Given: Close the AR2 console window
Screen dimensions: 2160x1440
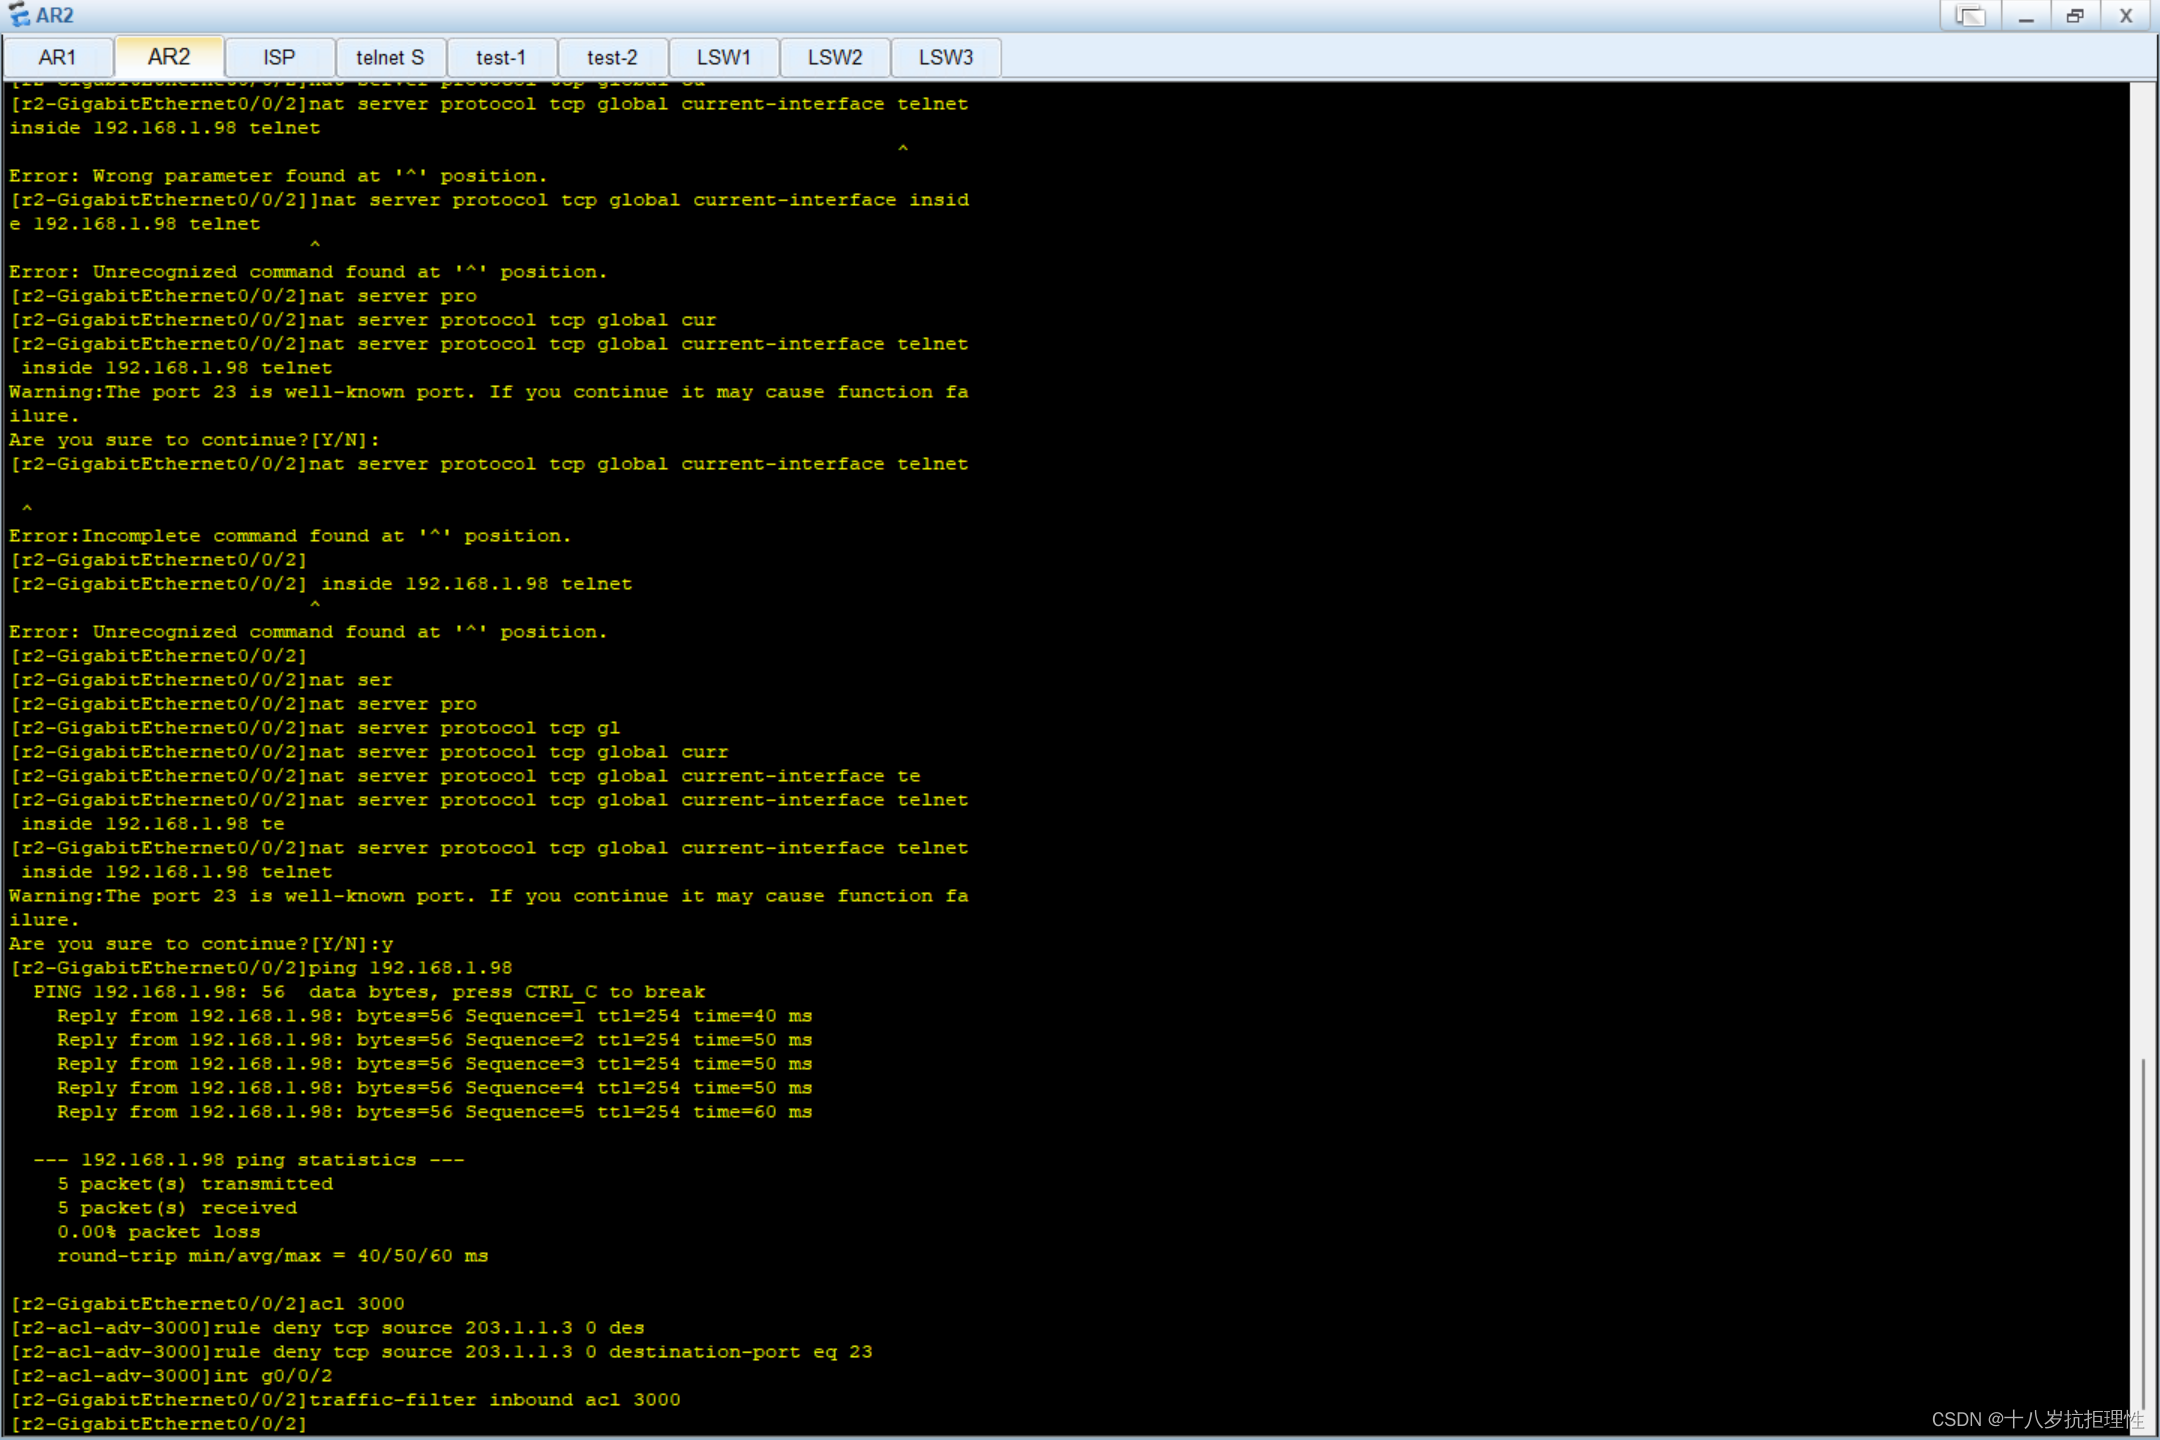Looking at the screenshot, I should pyautogui.click(x=2126, y=16).
